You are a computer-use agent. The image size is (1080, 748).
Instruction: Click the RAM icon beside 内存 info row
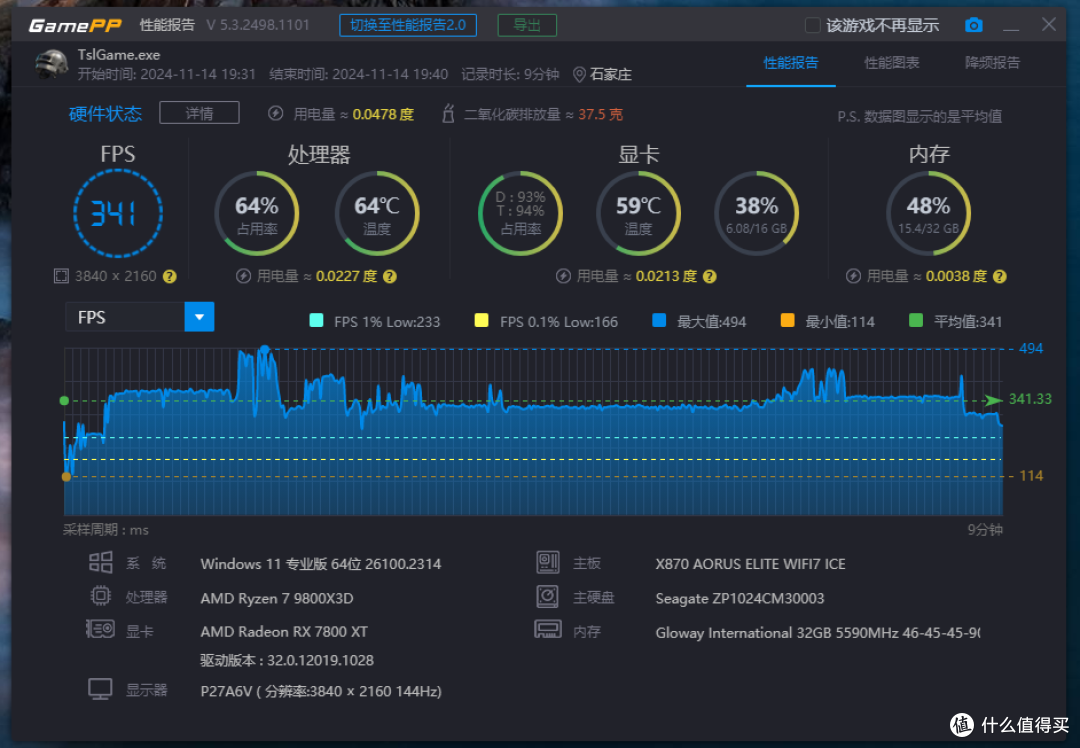pyautogui.click(x=548, y=630)
